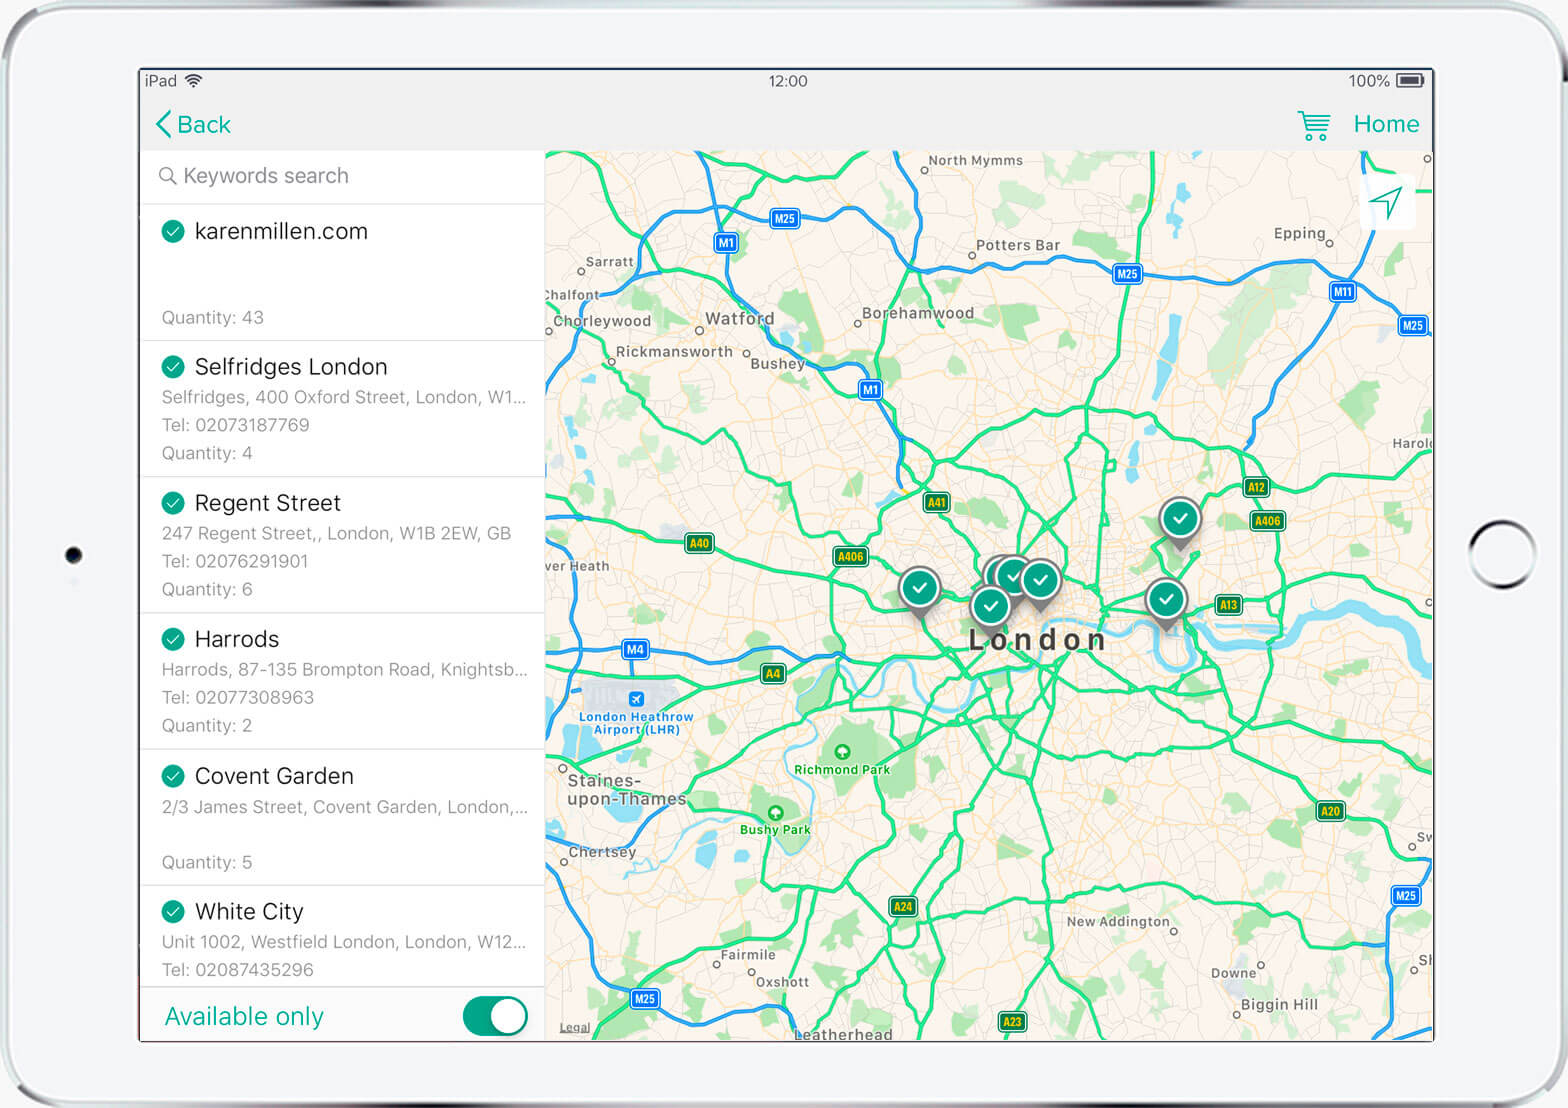Select the Harrods check icon
This screenshot has height=1108, width=1568.
[x=173, y=638]
